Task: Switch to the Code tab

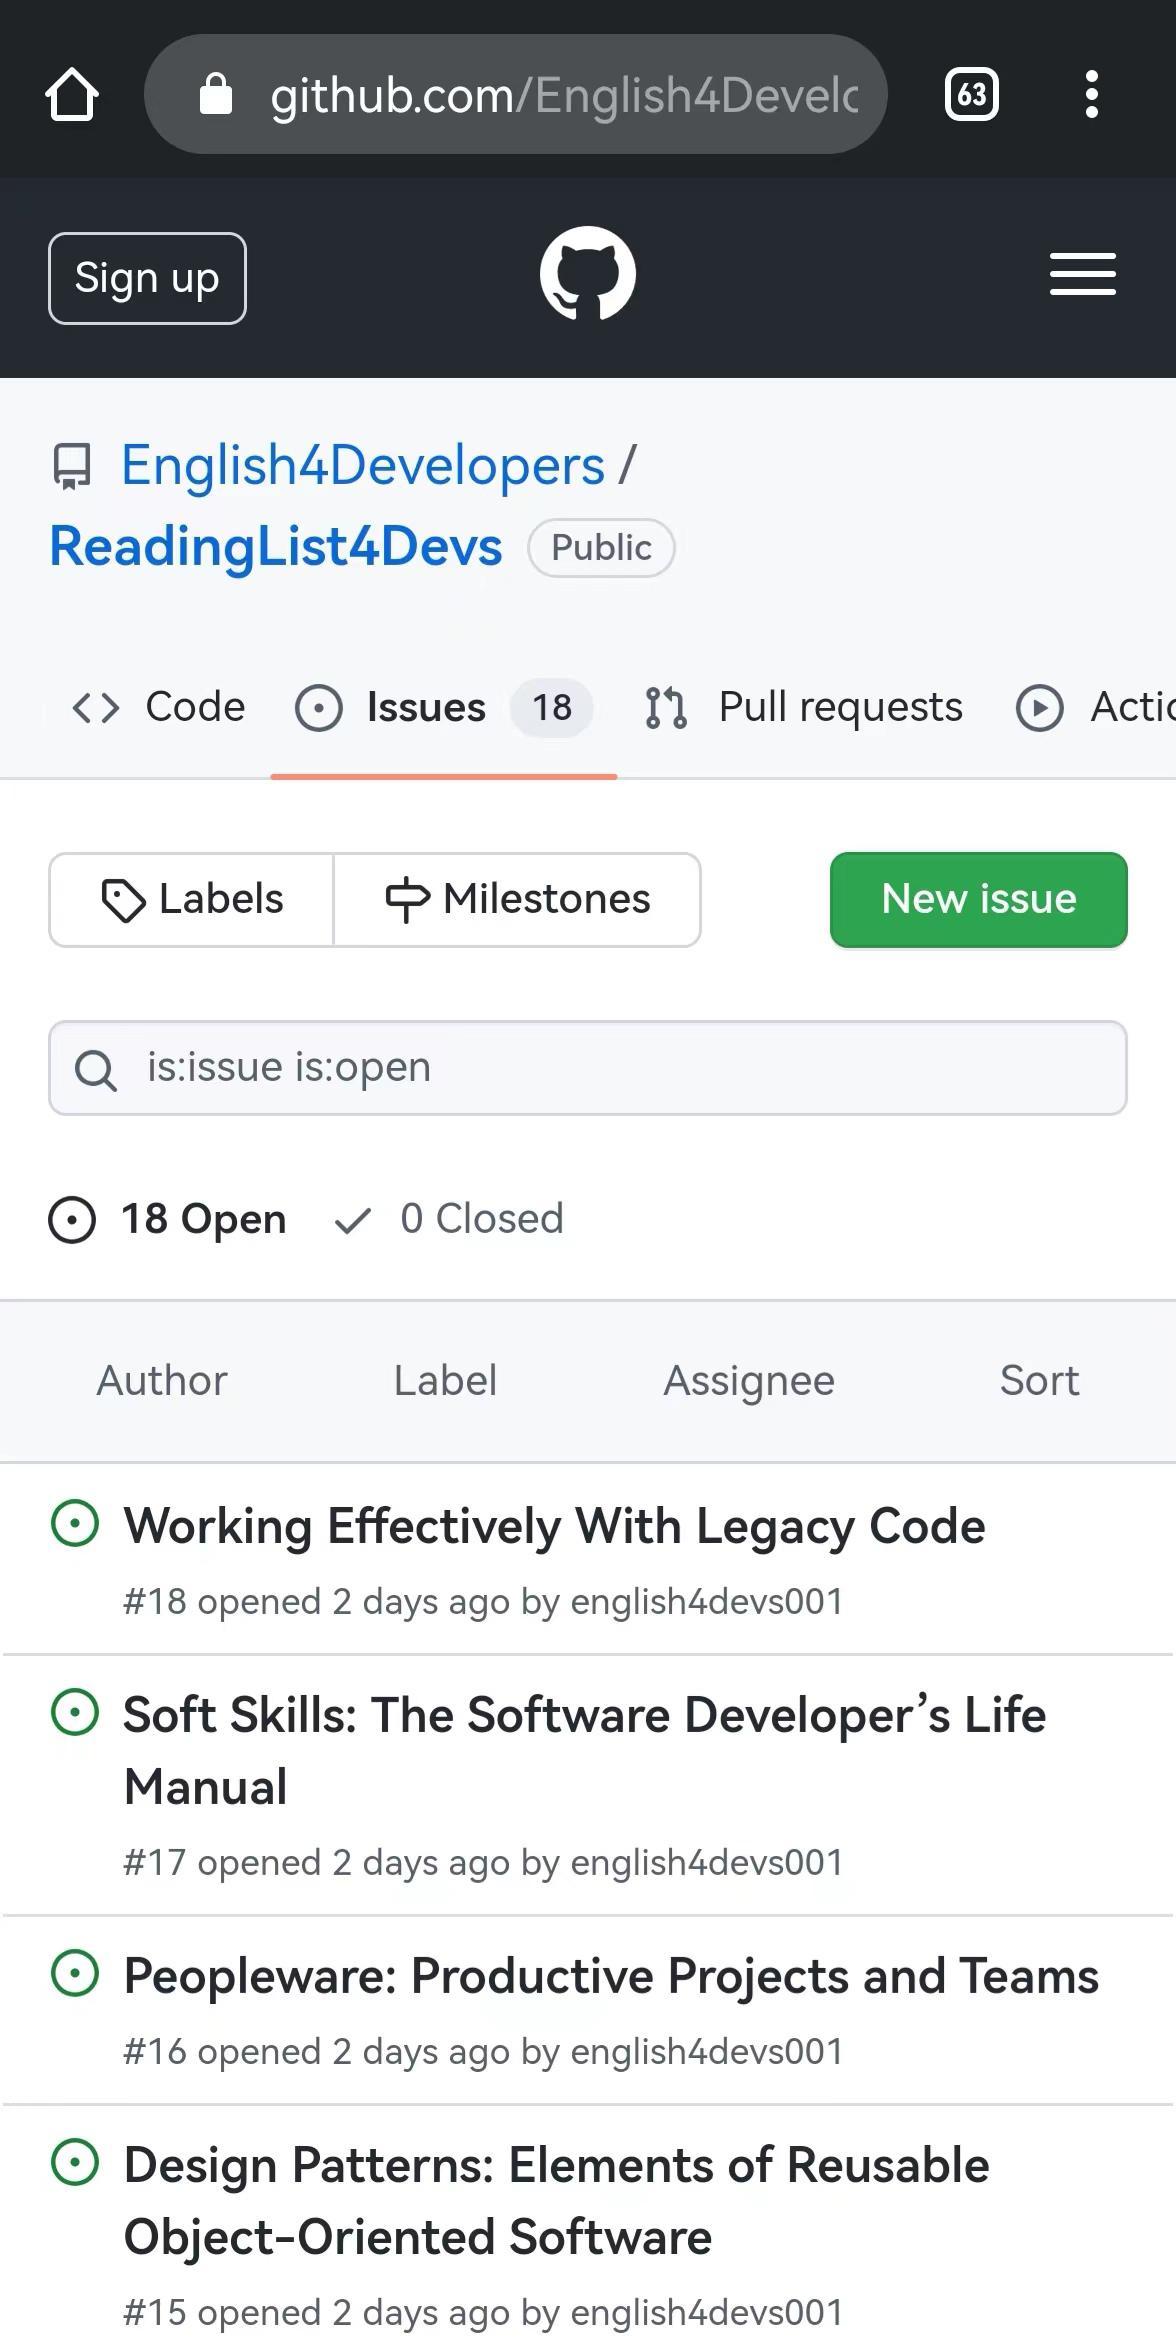Action: point(159,707)
